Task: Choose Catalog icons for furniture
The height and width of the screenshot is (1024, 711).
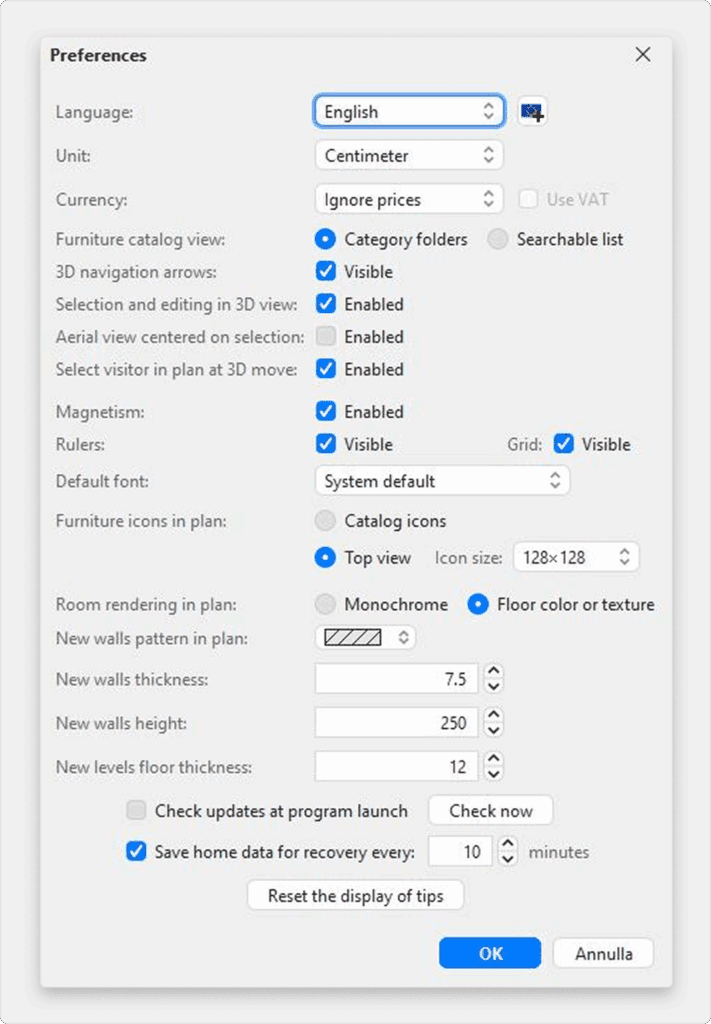Action: pyautogui.click(x=326, y=521)
